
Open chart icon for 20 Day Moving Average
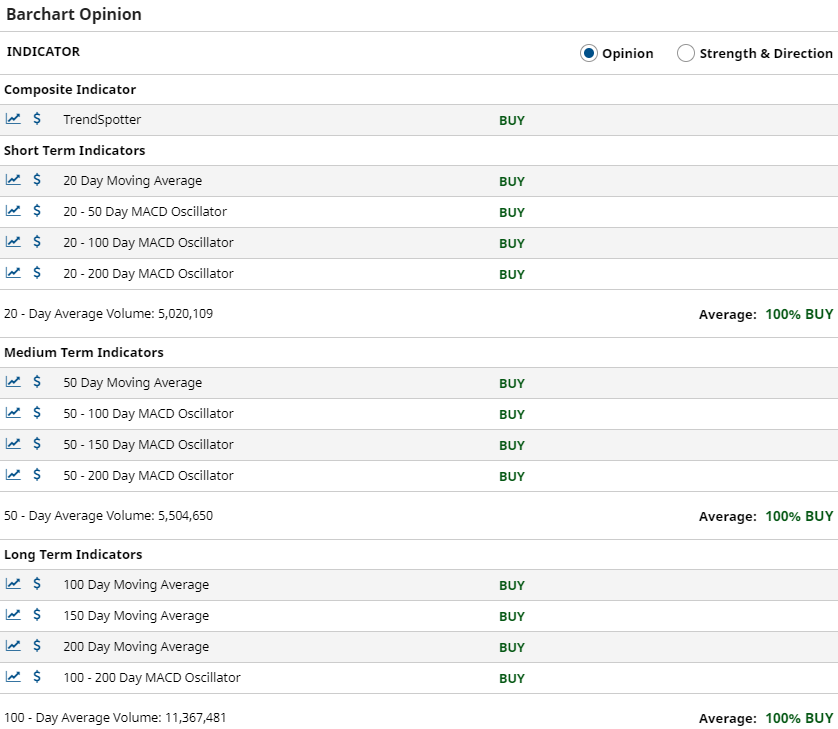tap(13, 180)
